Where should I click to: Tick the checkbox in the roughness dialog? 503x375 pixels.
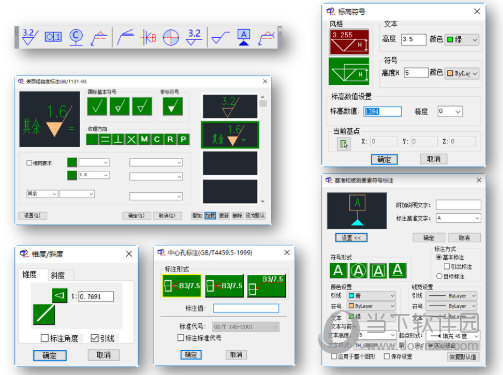pos(29,163)
